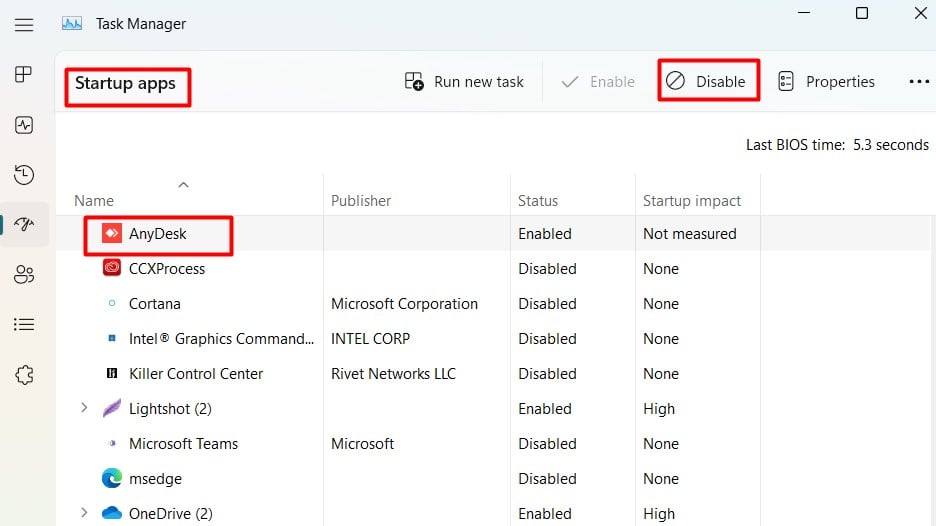Sort by the Publisher column header
The image size is (936, 526).
pyautogui.click(x=361, y=201)
